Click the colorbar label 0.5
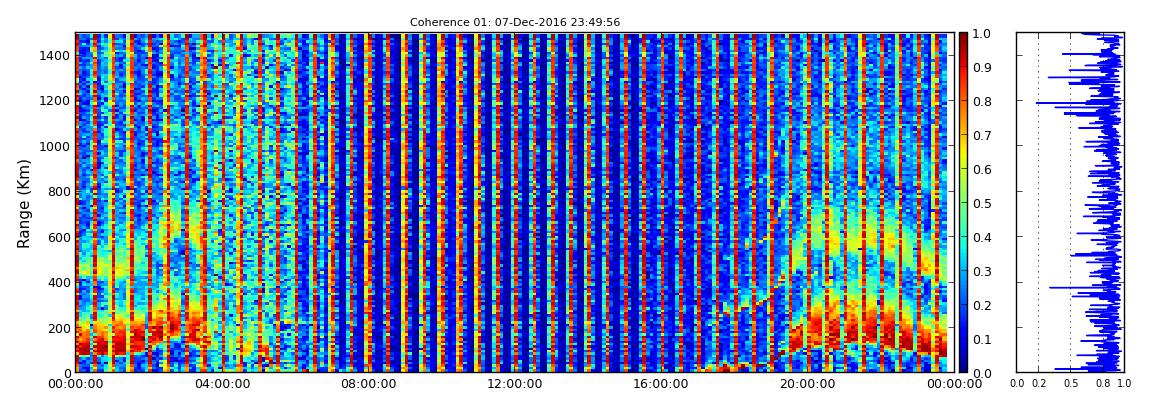This screenshot has height=407, width=1150. click(983, 203)
